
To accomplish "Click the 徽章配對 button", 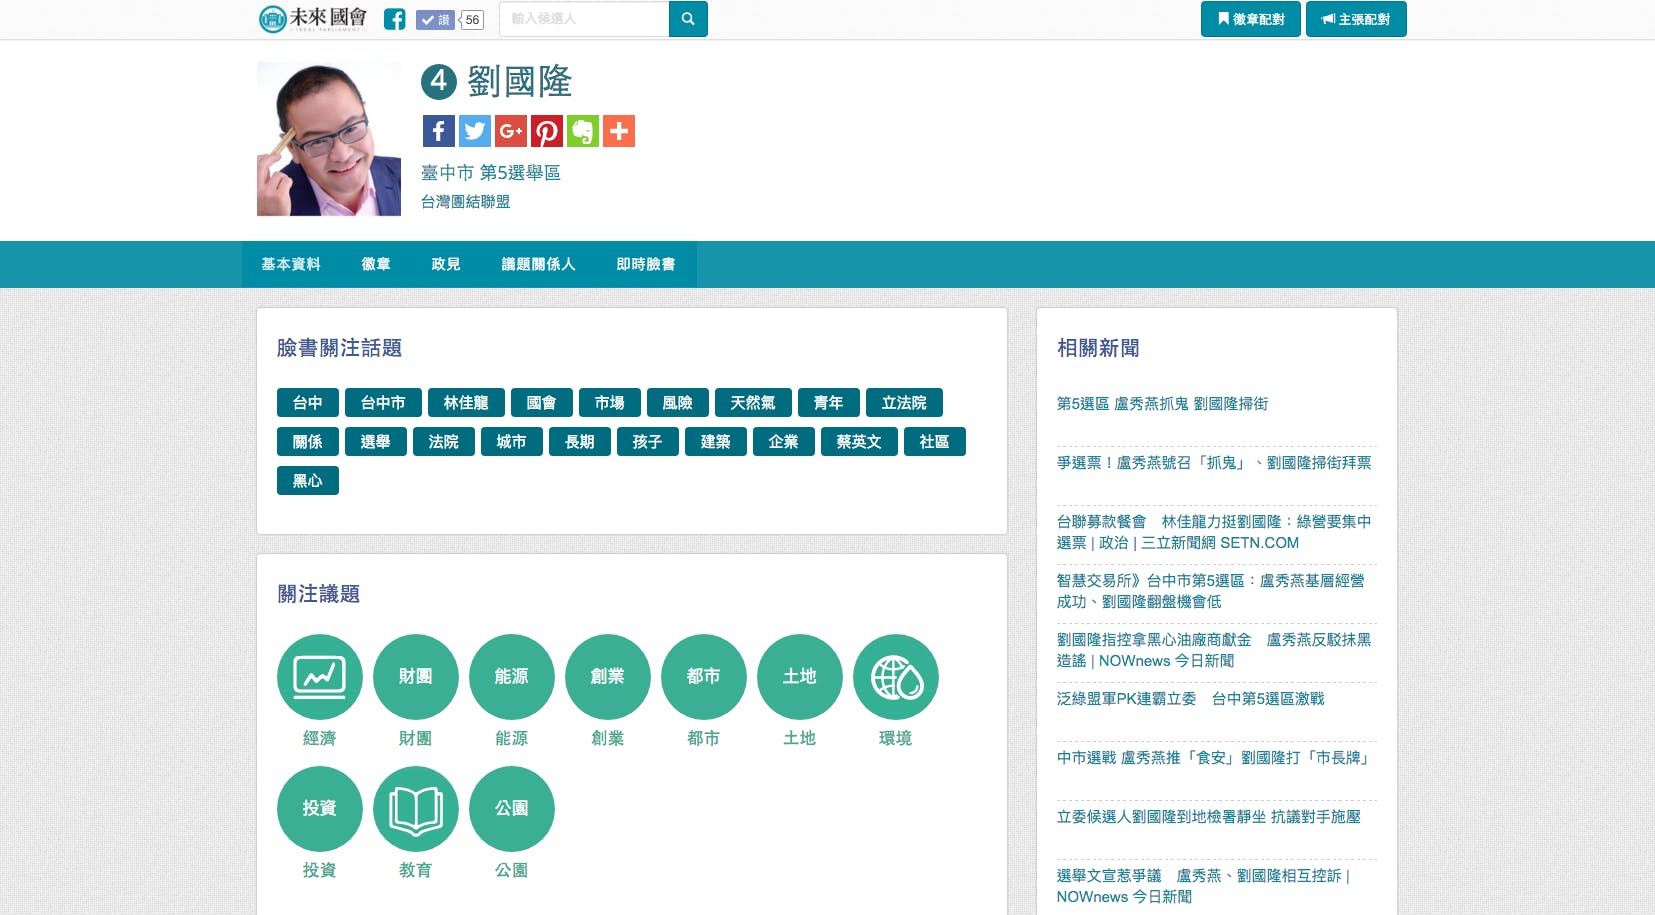I will coord(1250,18).
